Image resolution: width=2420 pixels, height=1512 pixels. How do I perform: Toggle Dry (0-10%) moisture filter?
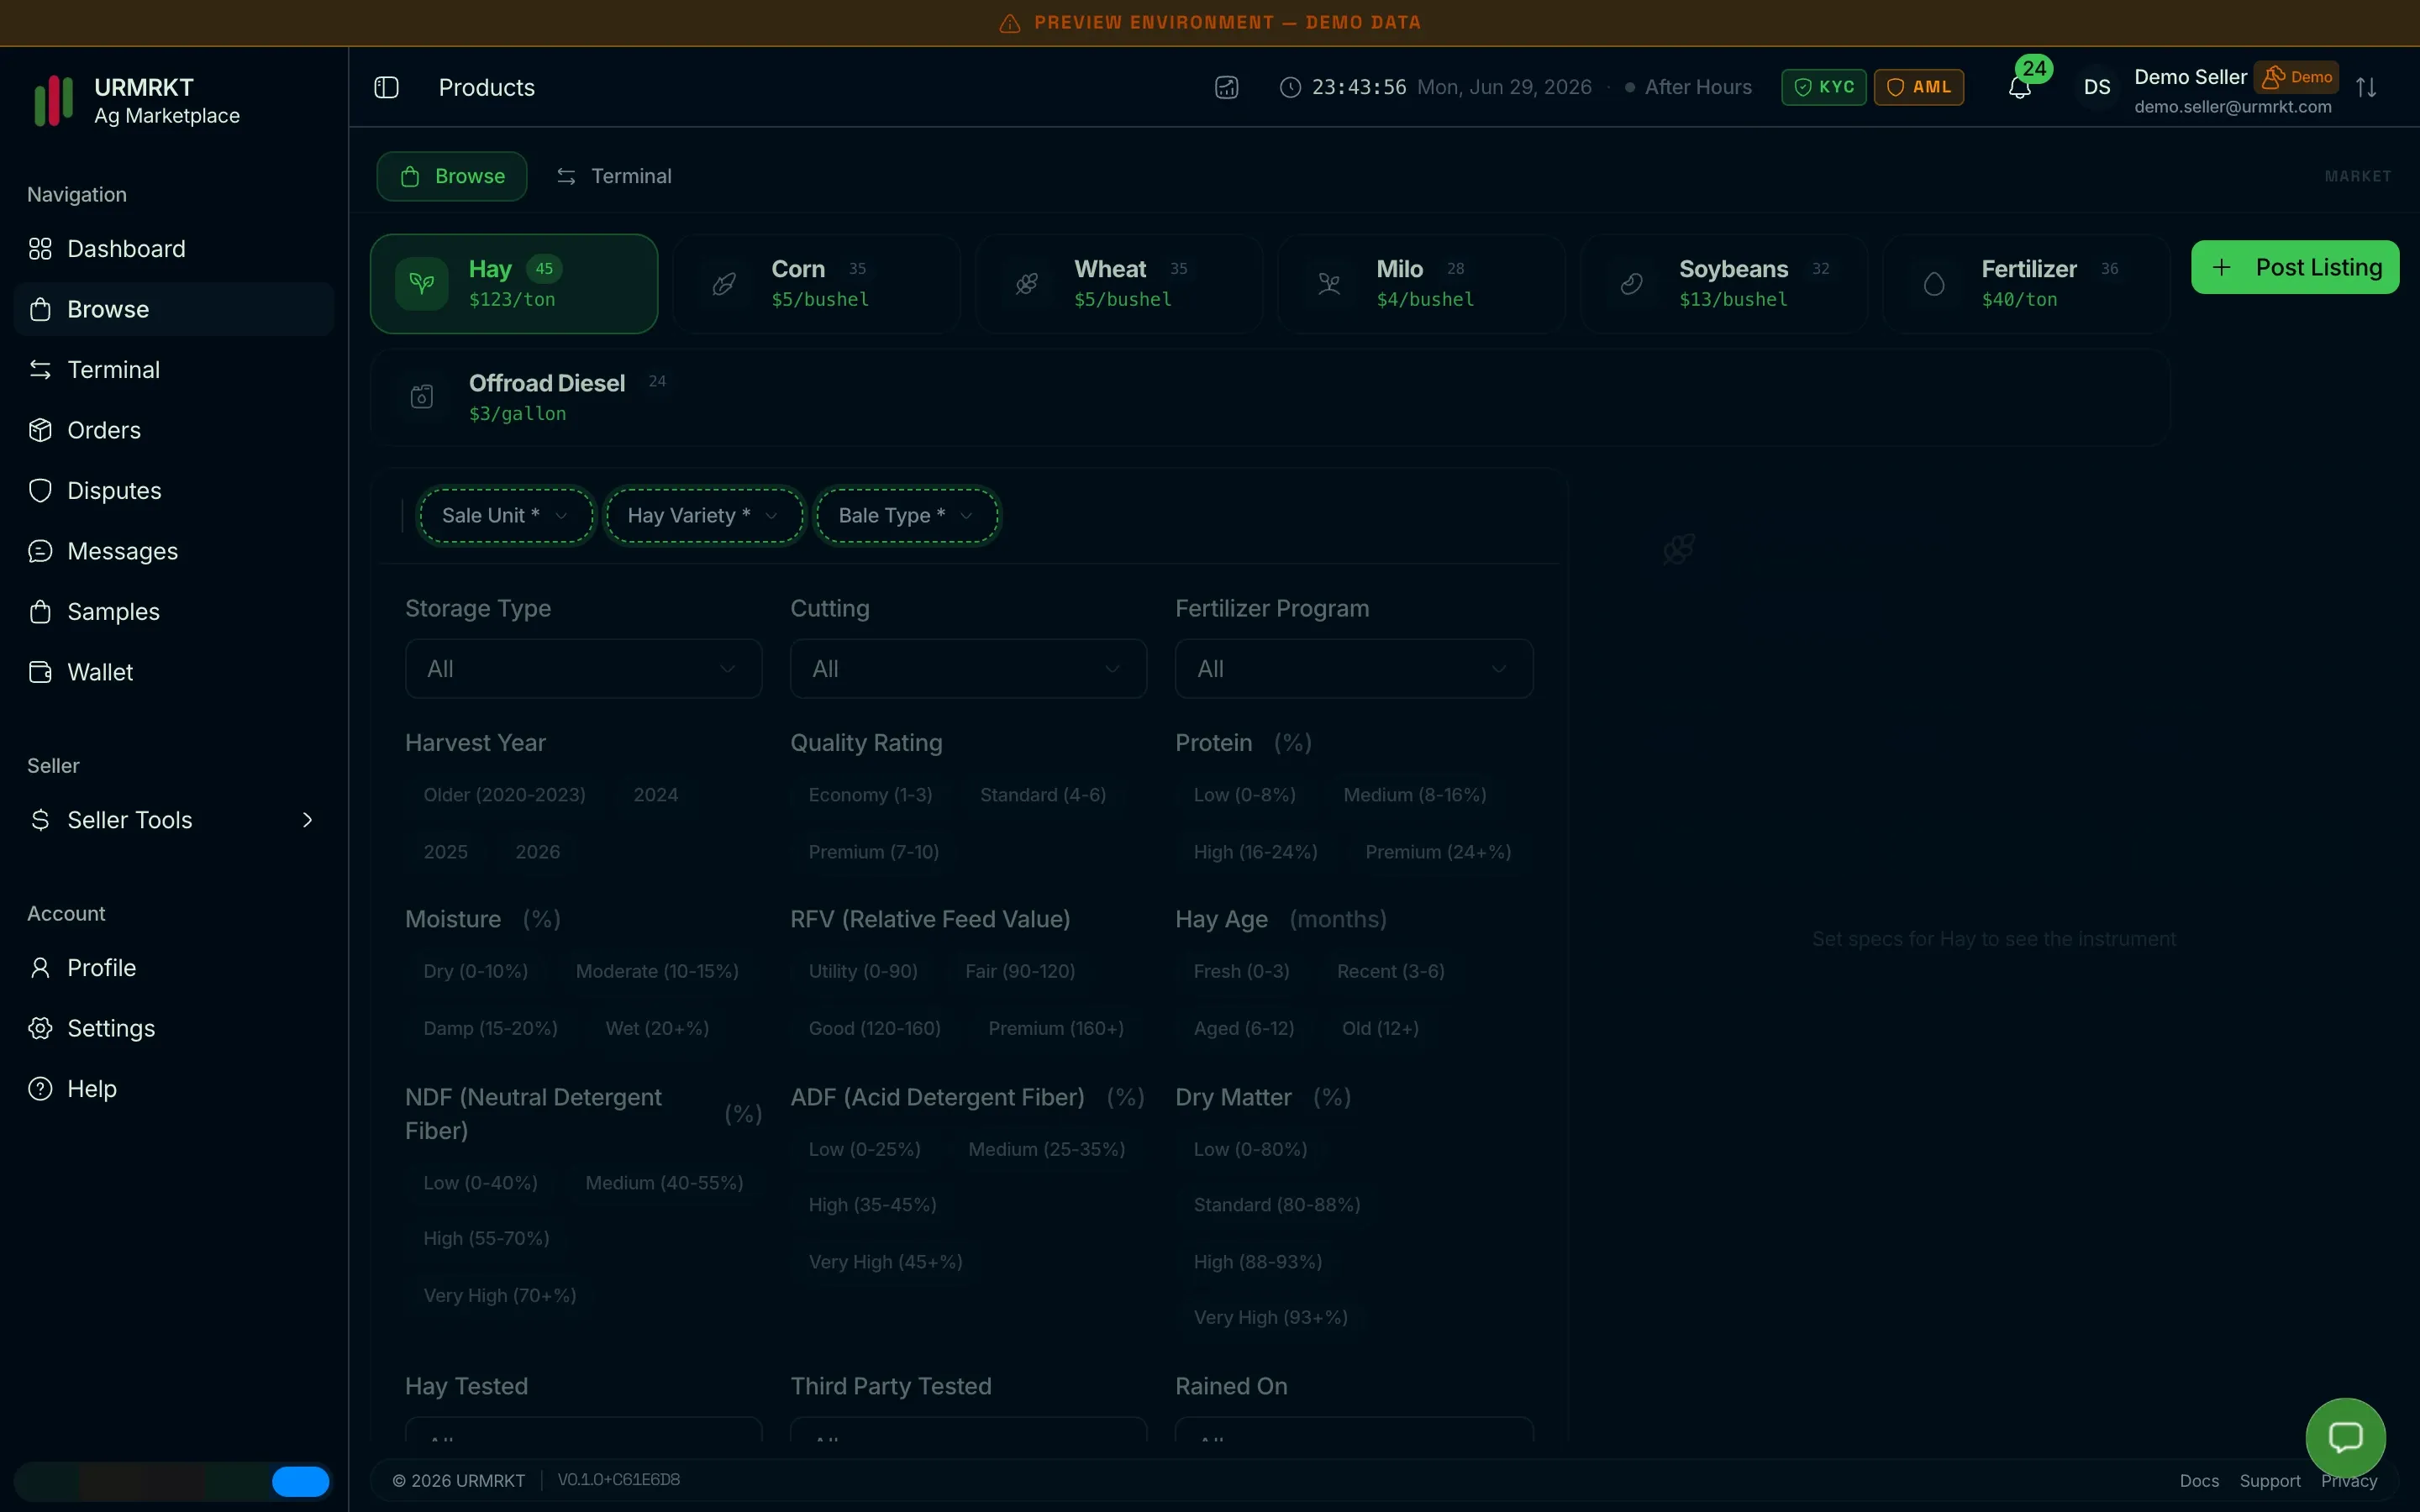coord(475,971)
